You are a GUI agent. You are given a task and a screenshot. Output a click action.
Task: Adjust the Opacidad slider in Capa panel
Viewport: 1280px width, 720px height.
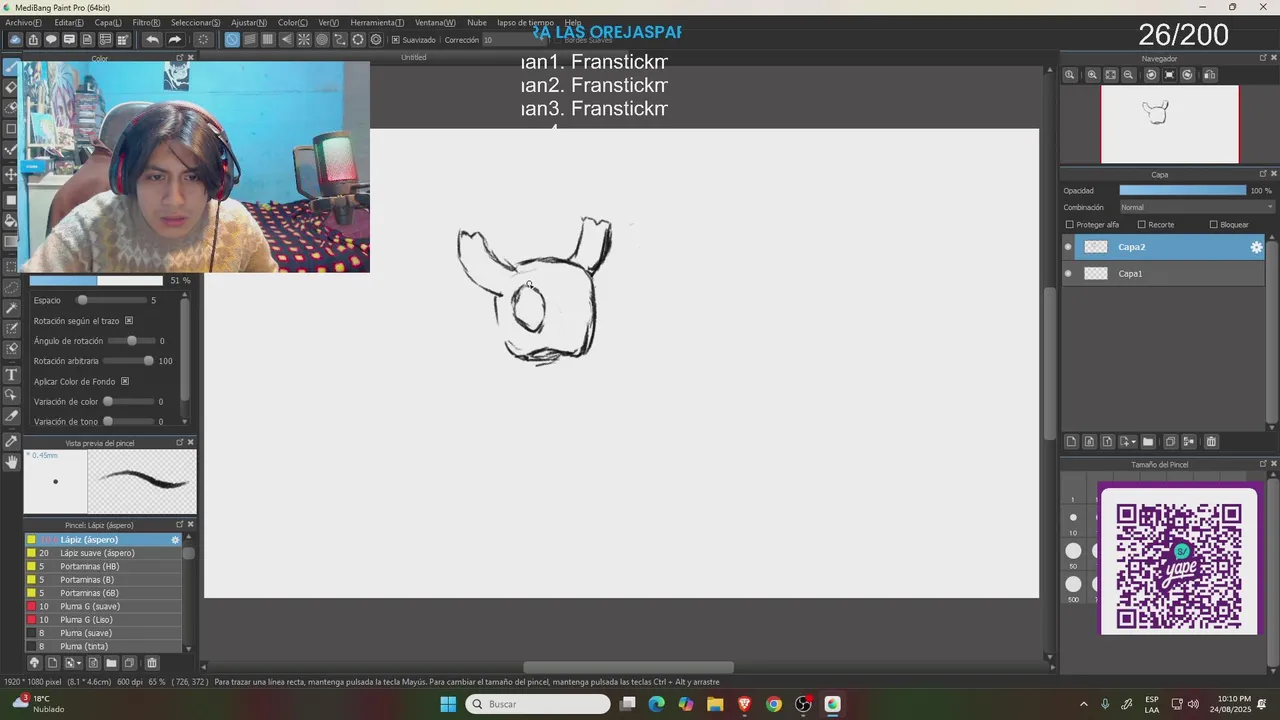pos(1183,190)
